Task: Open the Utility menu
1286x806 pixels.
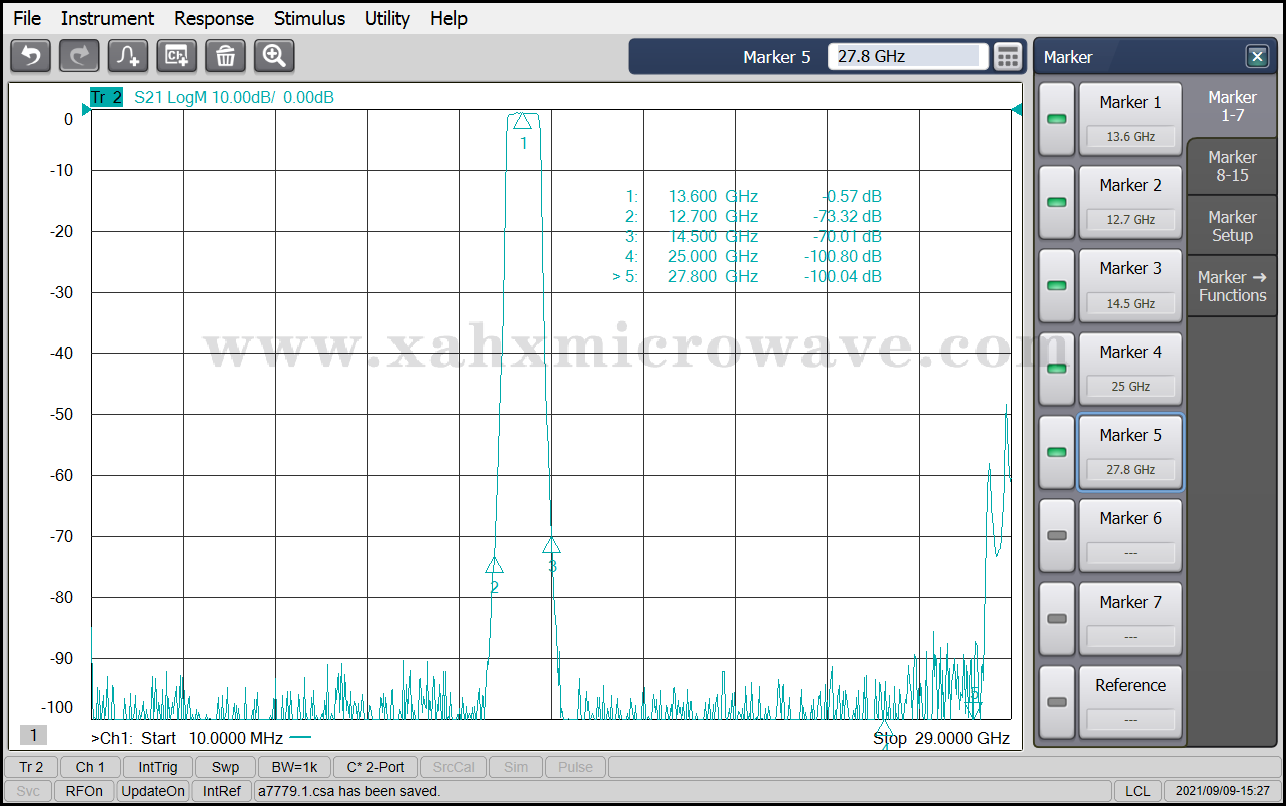Action: pyautogui.click(x=387, y=18)
